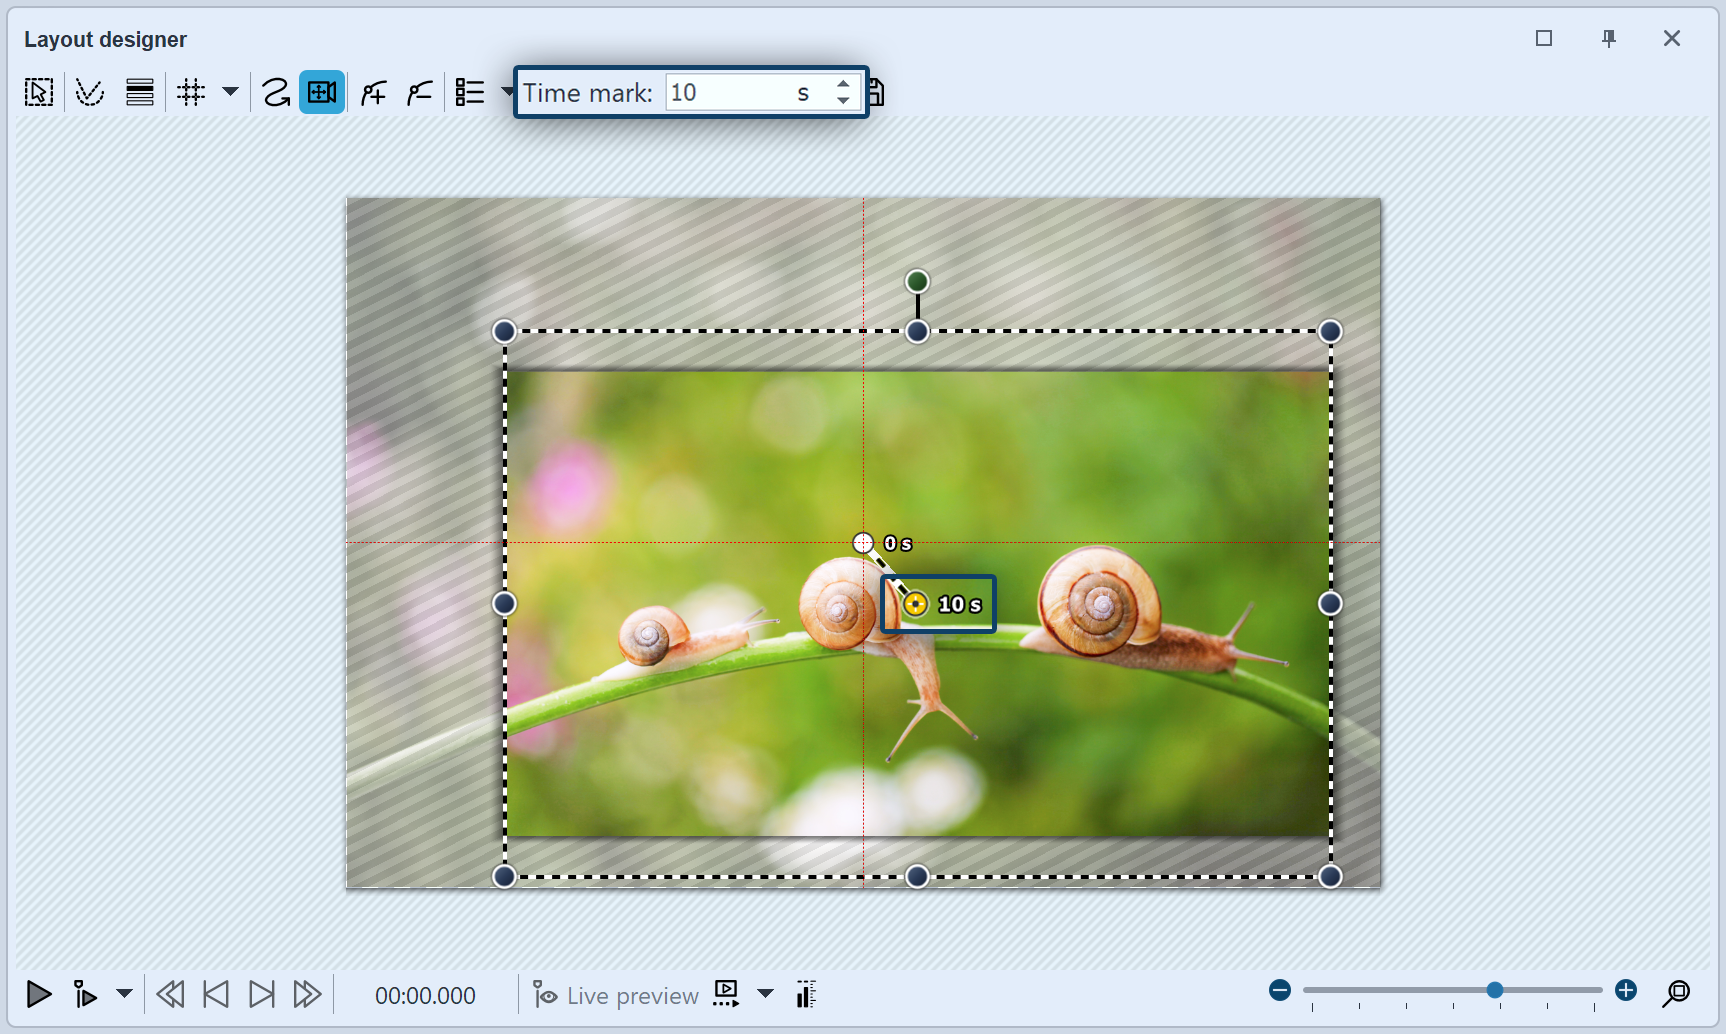Activate the motion path editing tool
This screenshot has width=1726, height=1034.
pos(90,91)
